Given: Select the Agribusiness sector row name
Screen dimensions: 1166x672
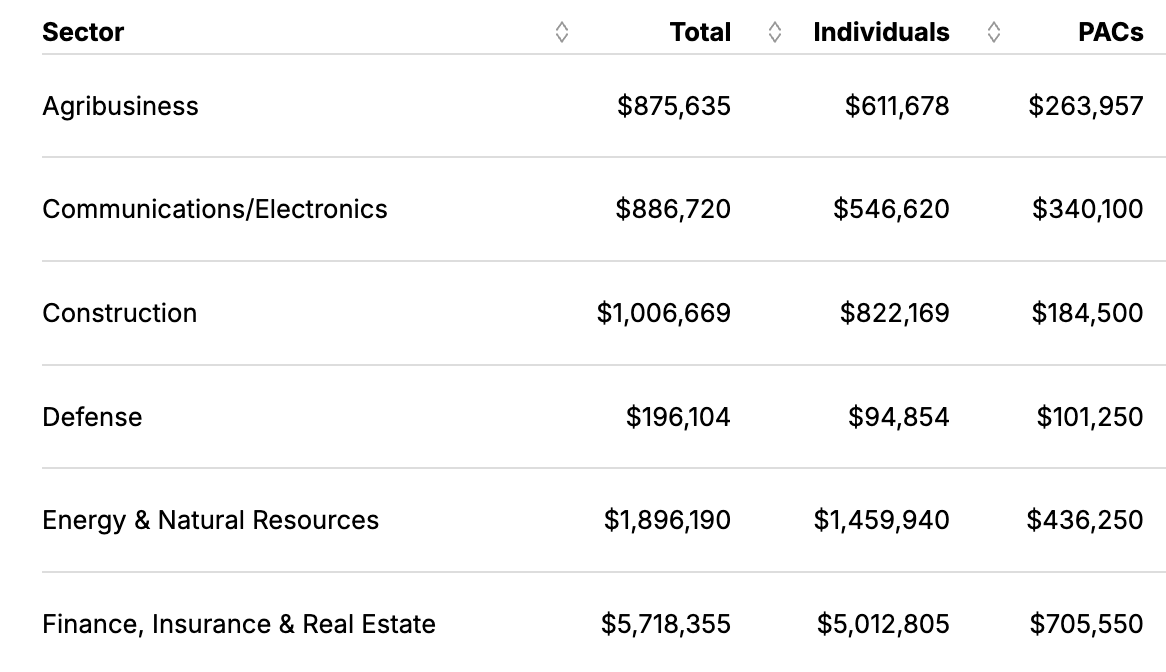Looking at the screenshot, I should coord(120,106).
